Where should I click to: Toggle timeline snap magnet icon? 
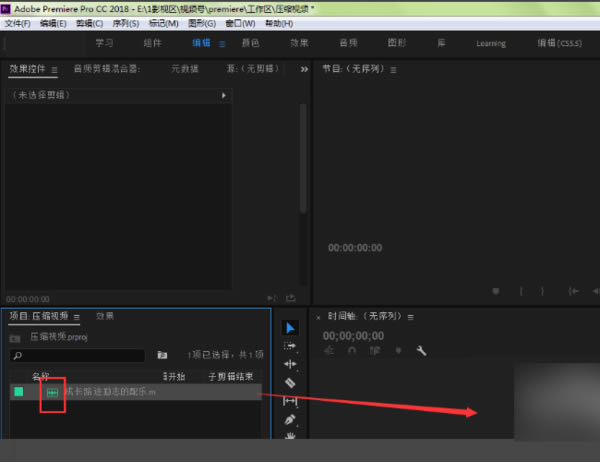point(351,351)
